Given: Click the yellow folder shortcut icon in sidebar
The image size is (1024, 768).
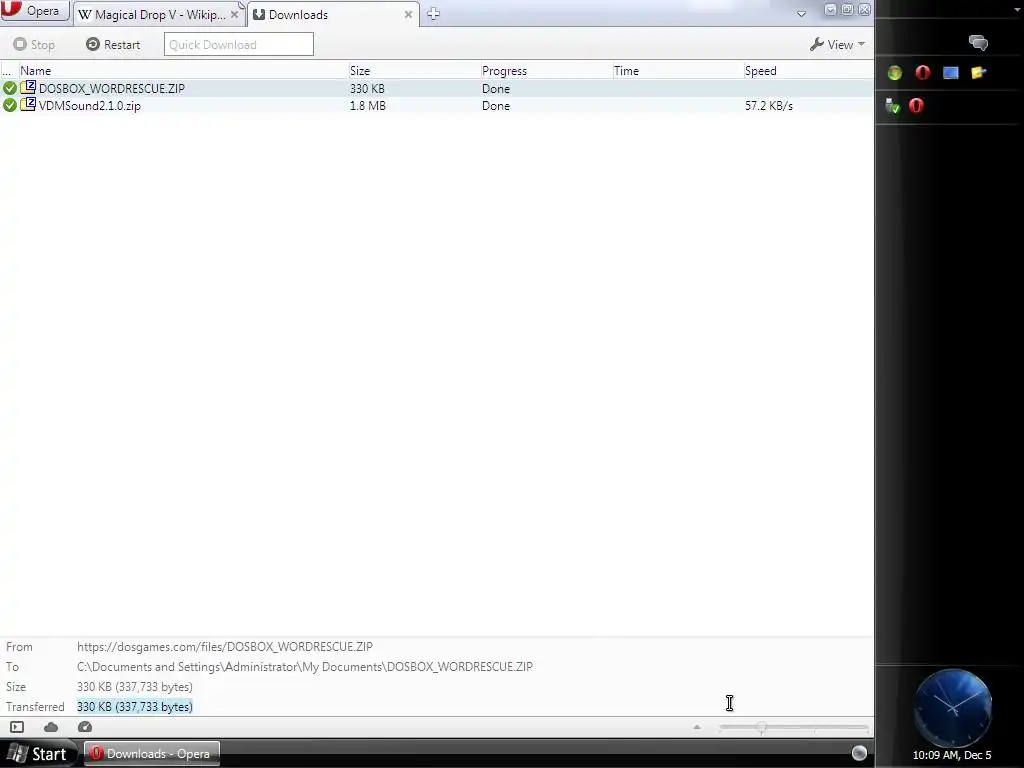Looking at the screenshot, I should click(x=978, y=72).
